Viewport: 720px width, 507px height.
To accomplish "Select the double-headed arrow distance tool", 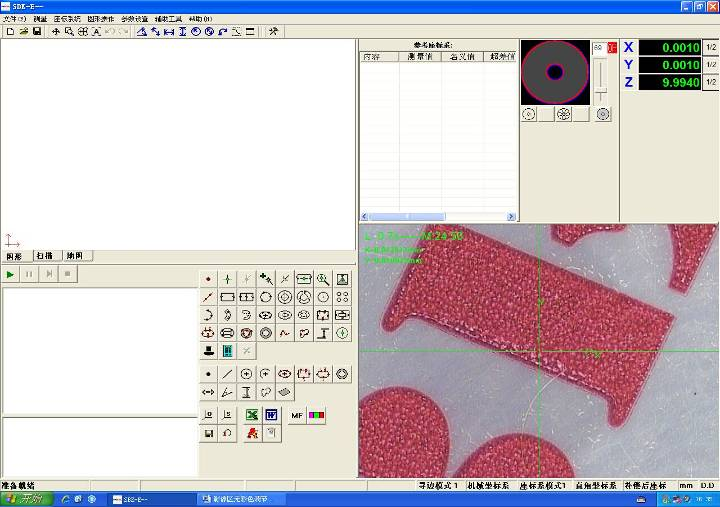I will pyautogui.click(x=208, y=392).
